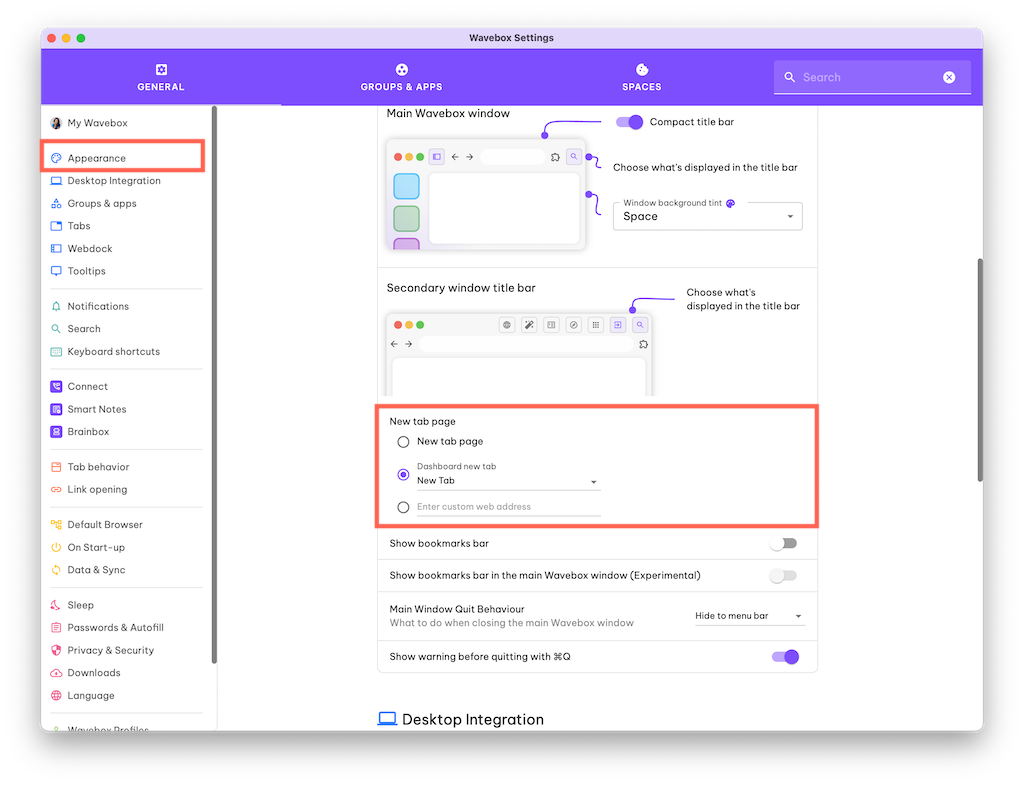Viewport: 1024px width, 785px height.
Task: Click the green app tile in window preview
Action: pyautogui.click(x=406, y=219)
